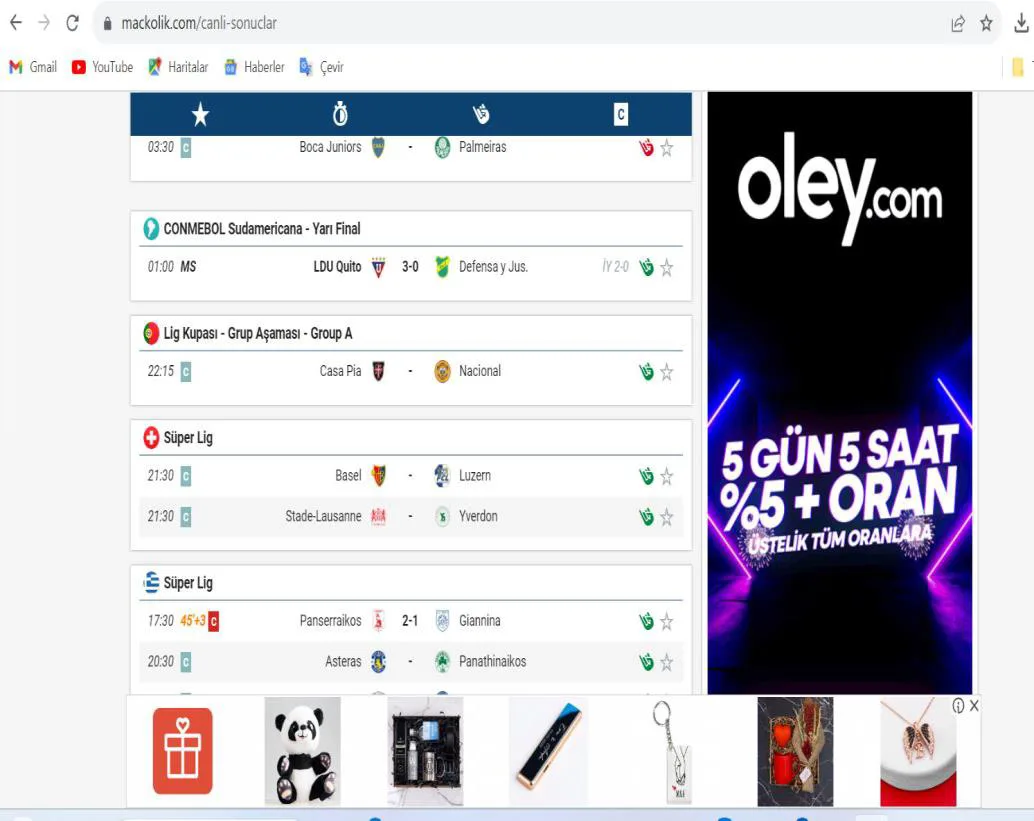The height and width of the screenshot is (821, 1034).
Task: Click the panda plush ad thumbnail
Action: [303, 751]
